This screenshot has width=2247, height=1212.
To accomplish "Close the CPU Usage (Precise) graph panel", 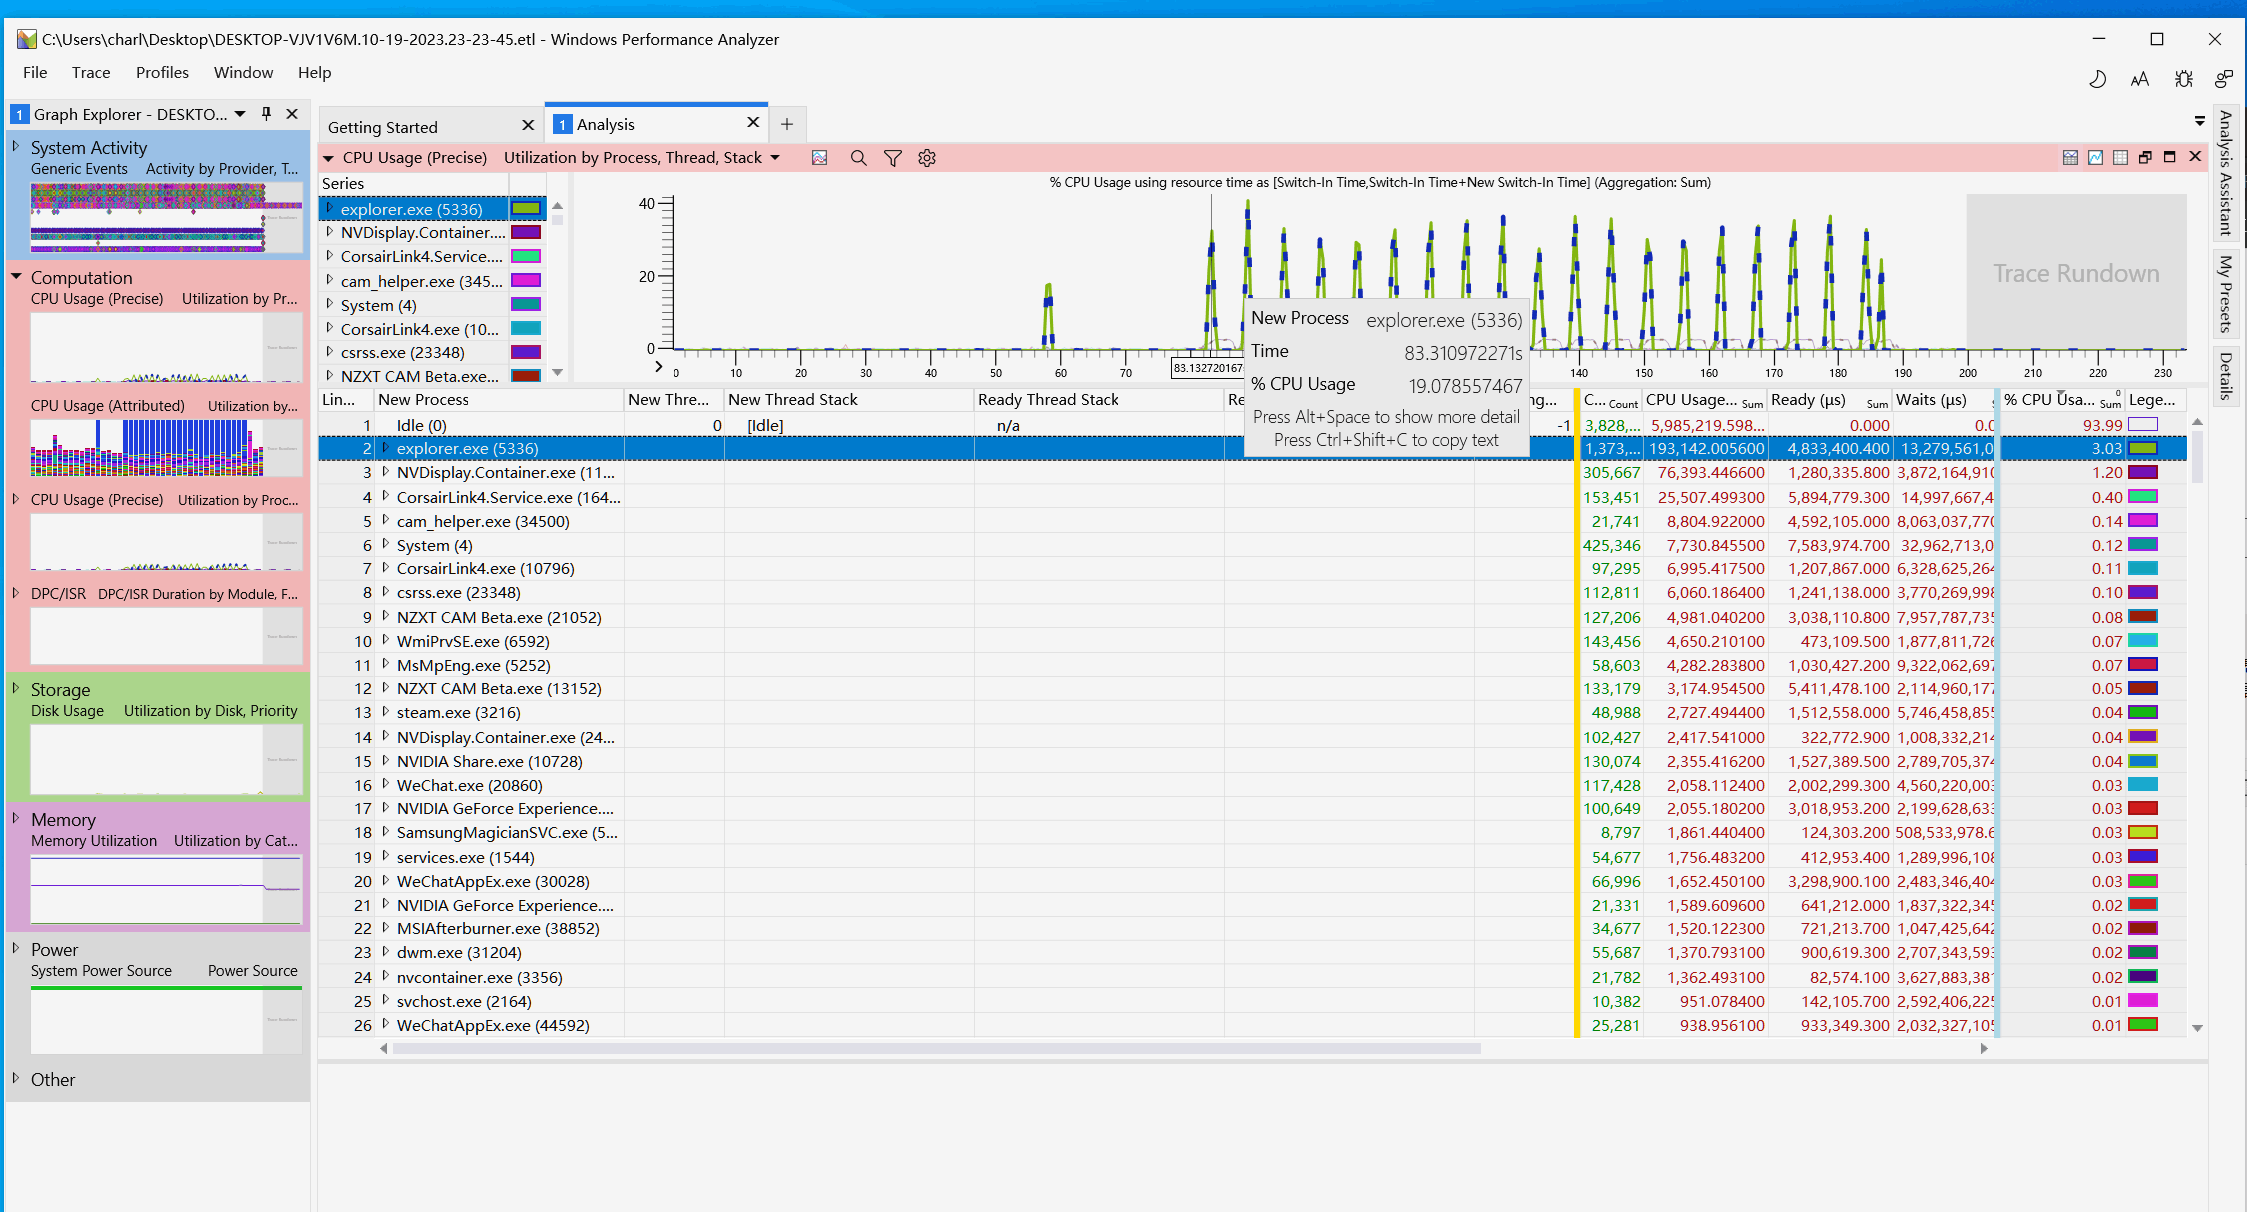I will [x=2195, y=157].
